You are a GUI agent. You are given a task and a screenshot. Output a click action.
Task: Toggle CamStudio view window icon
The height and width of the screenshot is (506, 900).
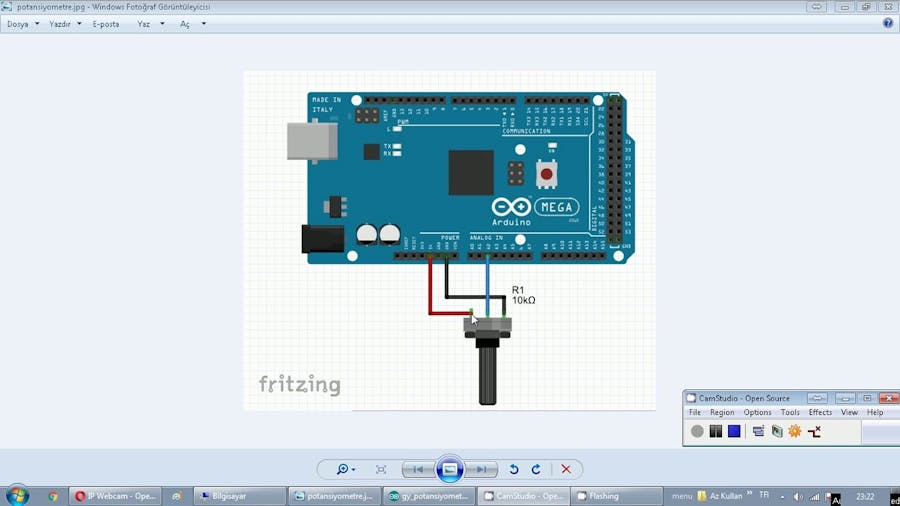pyautogui.click(x=758, y=431)
